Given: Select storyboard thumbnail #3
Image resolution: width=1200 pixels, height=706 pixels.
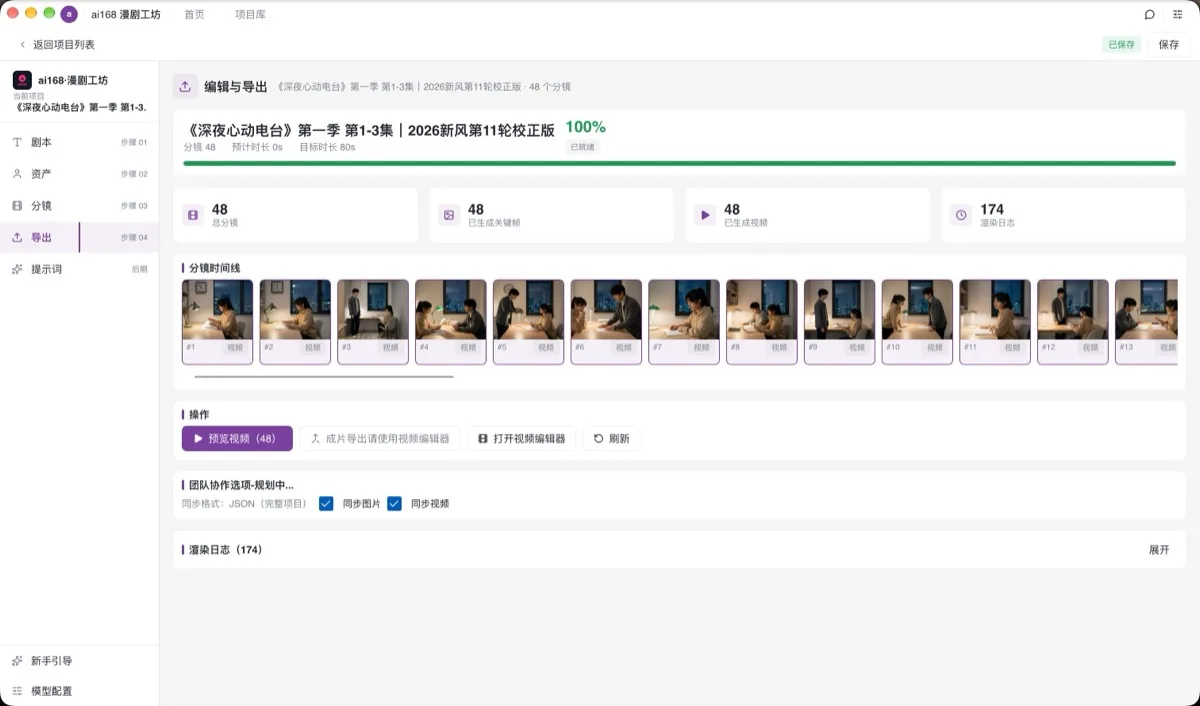Looking at the screenshot, I should pos(373,321).
